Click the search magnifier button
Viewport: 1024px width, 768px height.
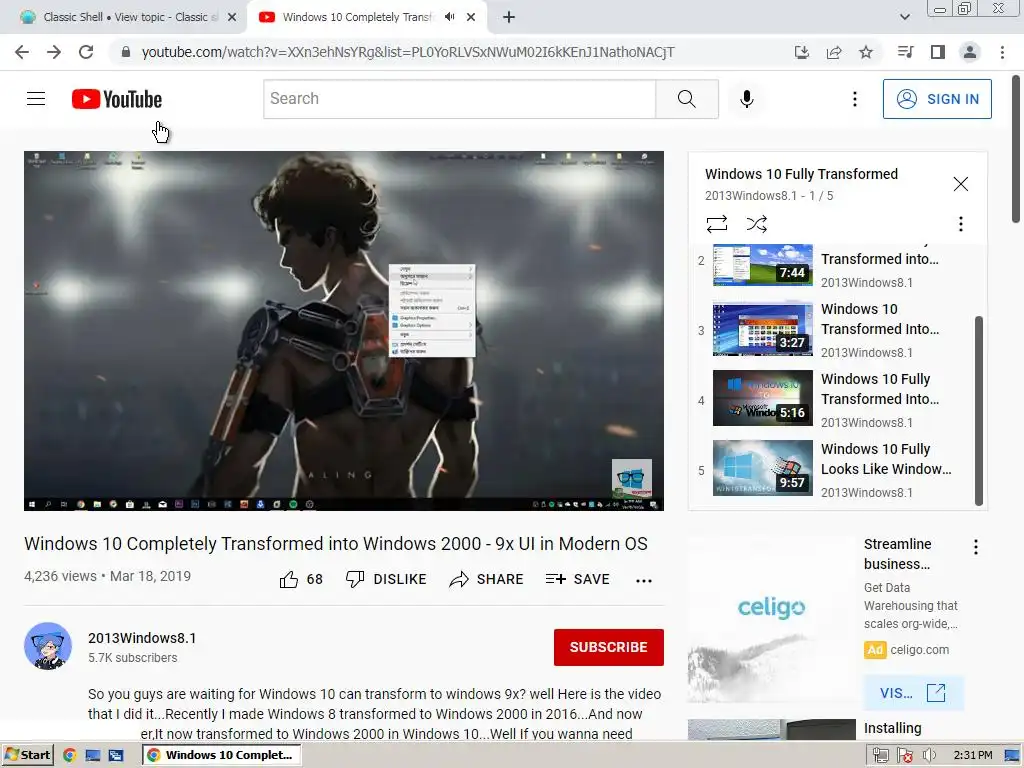(686, 99)
